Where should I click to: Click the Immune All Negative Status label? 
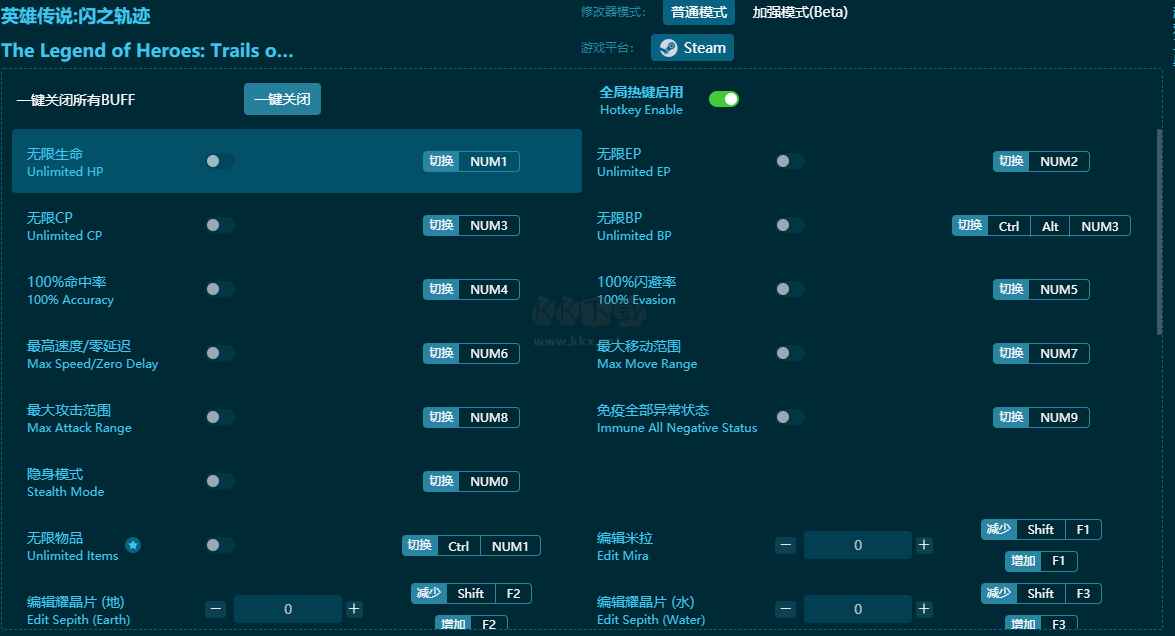pos(677,428)
